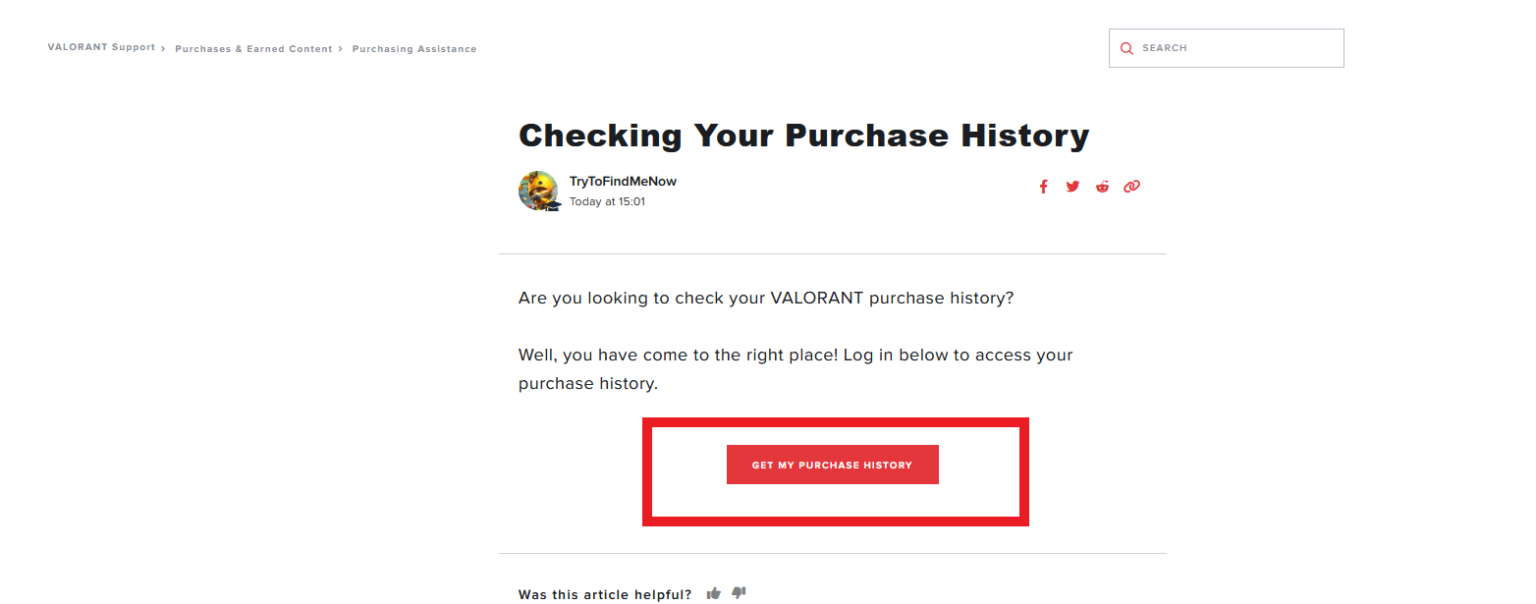Expand the VALORANT Support breadcrumb chevron

[162, 47]
